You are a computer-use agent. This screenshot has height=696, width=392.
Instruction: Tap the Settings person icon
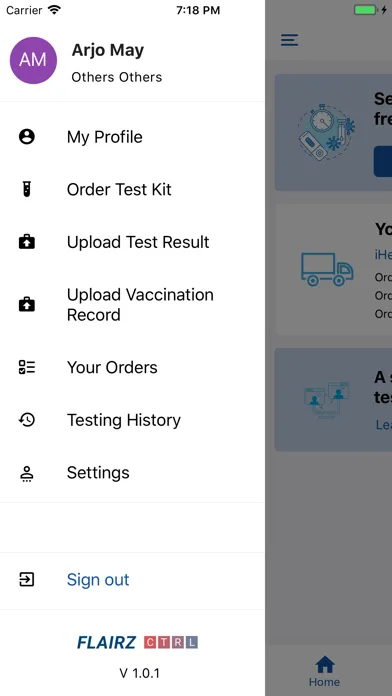pos(27,473)
